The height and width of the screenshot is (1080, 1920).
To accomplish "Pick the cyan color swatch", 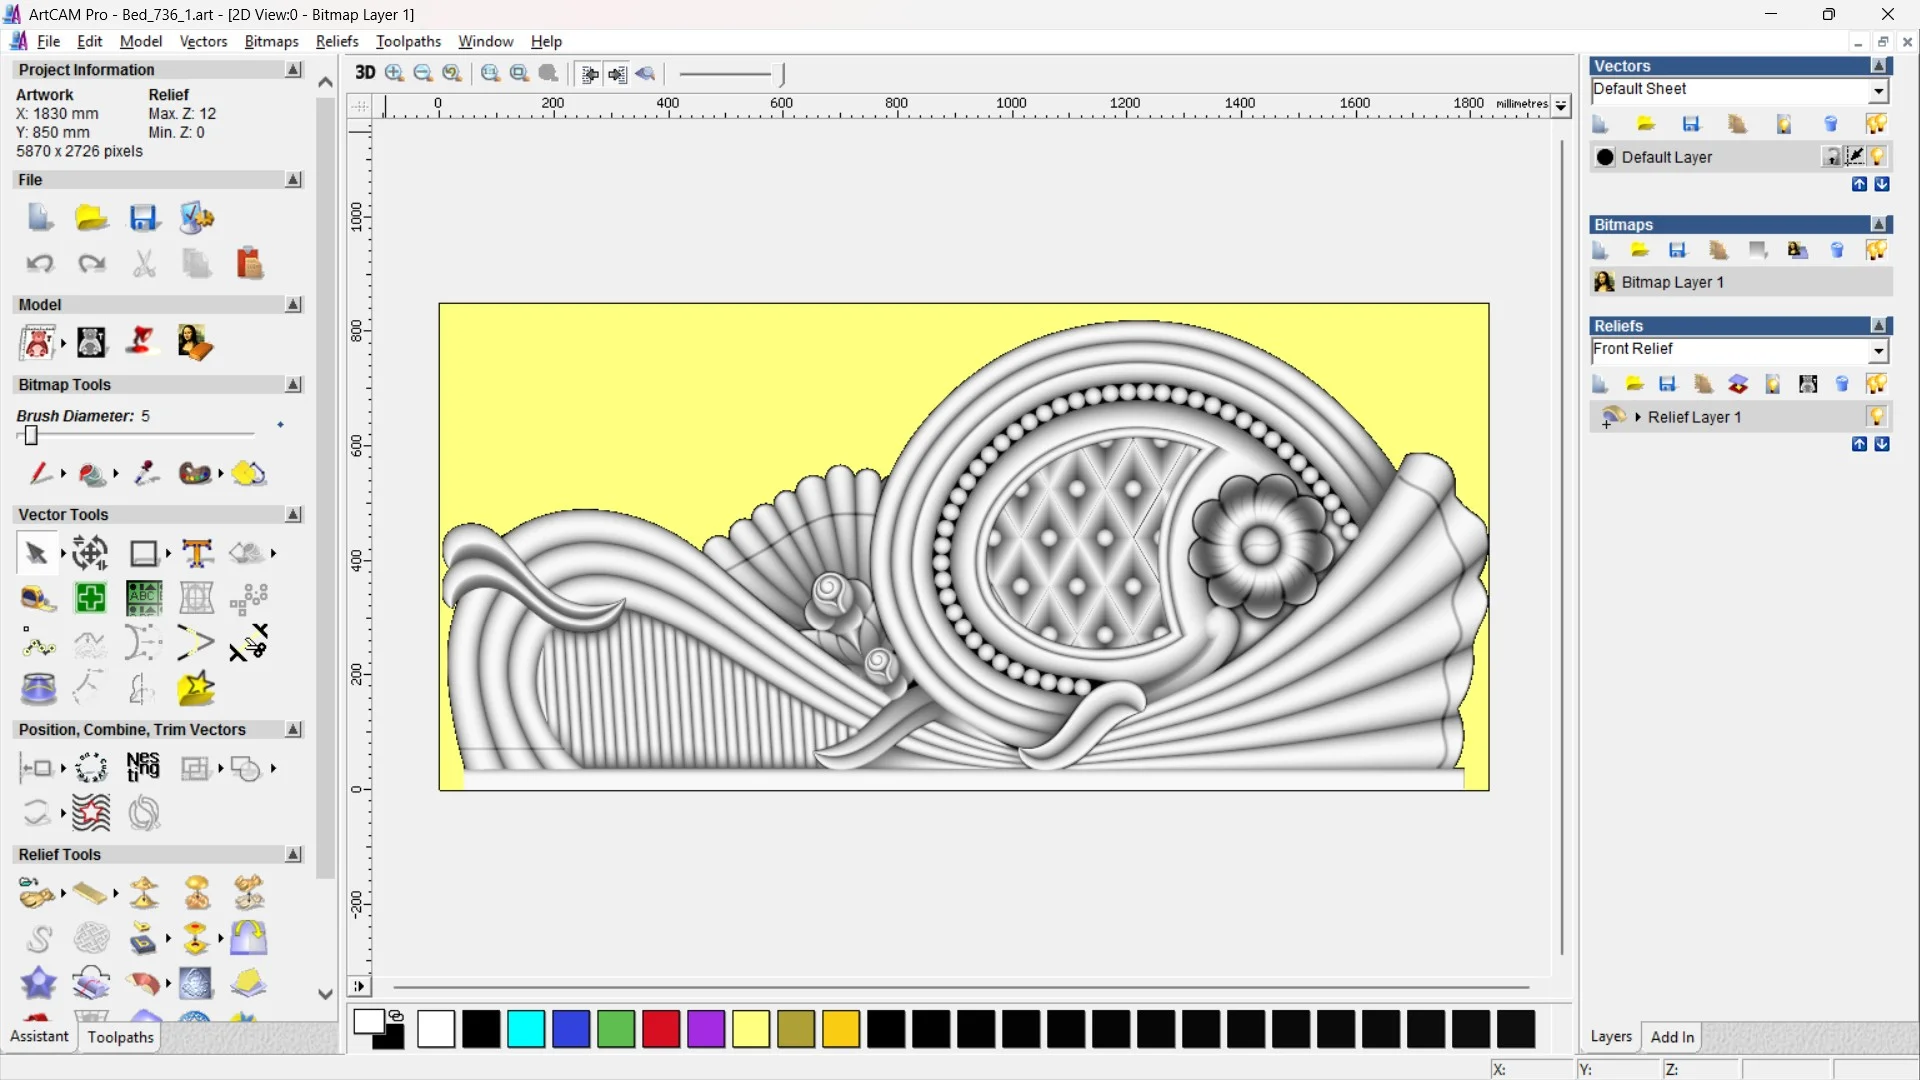I will pyautogui.click(x=526, y=1029).
